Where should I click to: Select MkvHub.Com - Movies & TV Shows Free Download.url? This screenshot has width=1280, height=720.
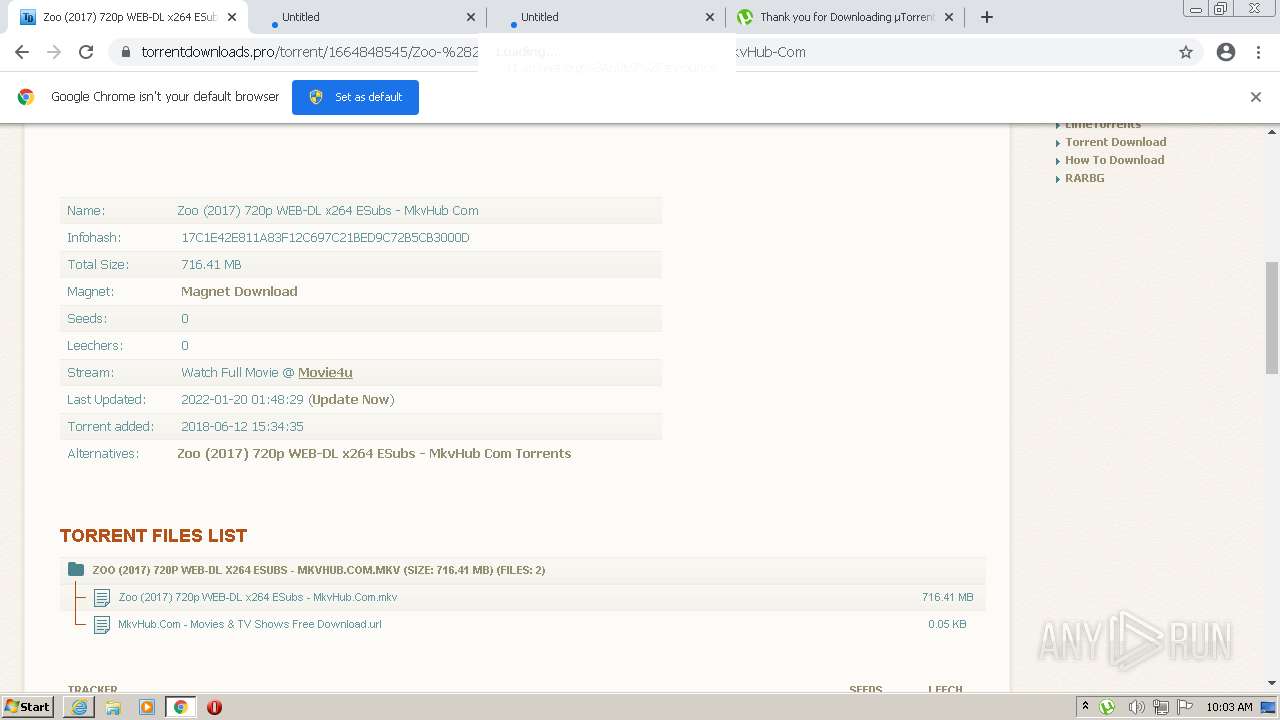click(x=250, y=624)
